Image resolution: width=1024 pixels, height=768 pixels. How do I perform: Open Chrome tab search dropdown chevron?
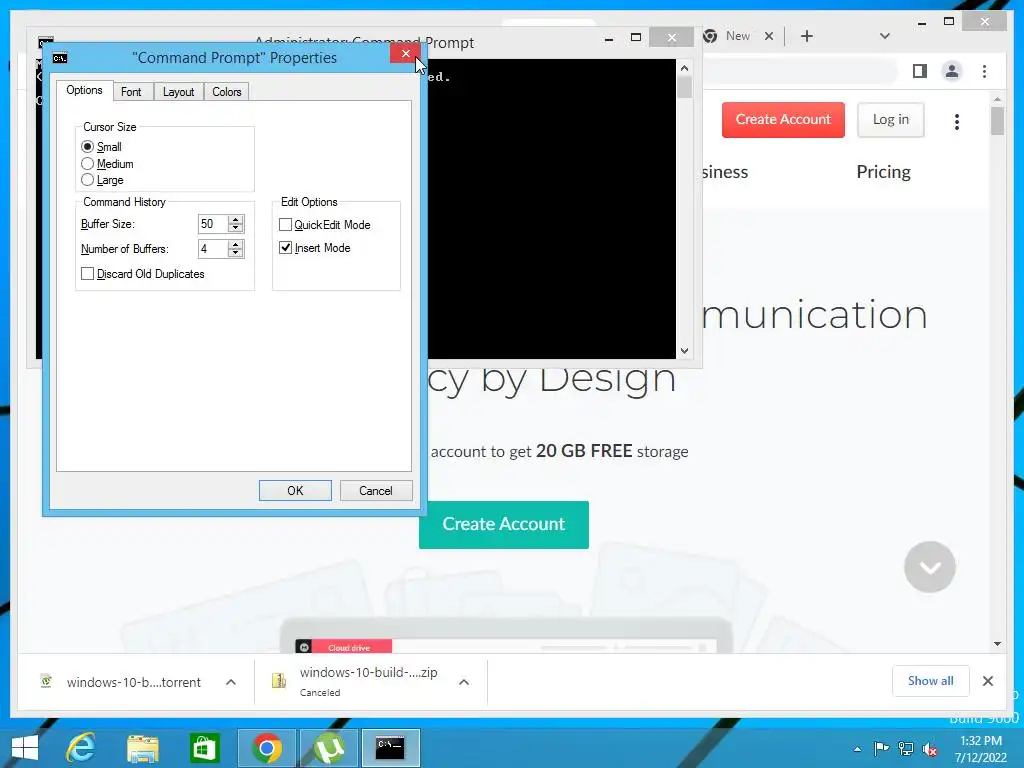point(885,36)
